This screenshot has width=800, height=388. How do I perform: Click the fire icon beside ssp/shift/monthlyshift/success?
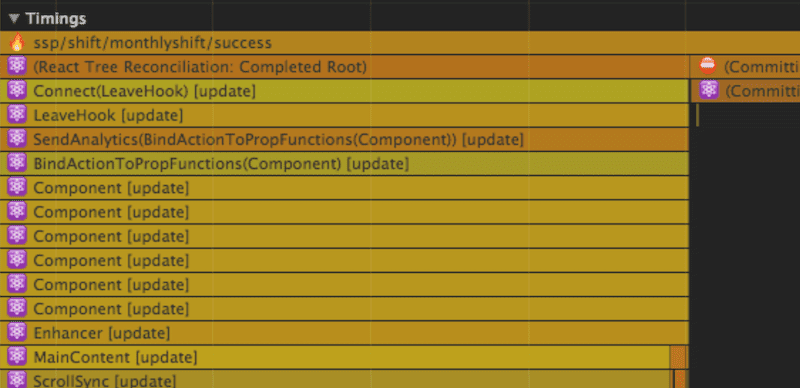coord(17,42)
